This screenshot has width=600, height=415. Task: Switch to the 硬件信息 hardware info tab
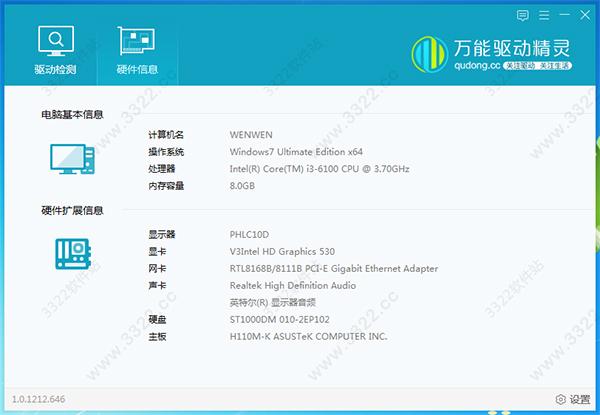[x=137, y=50]
